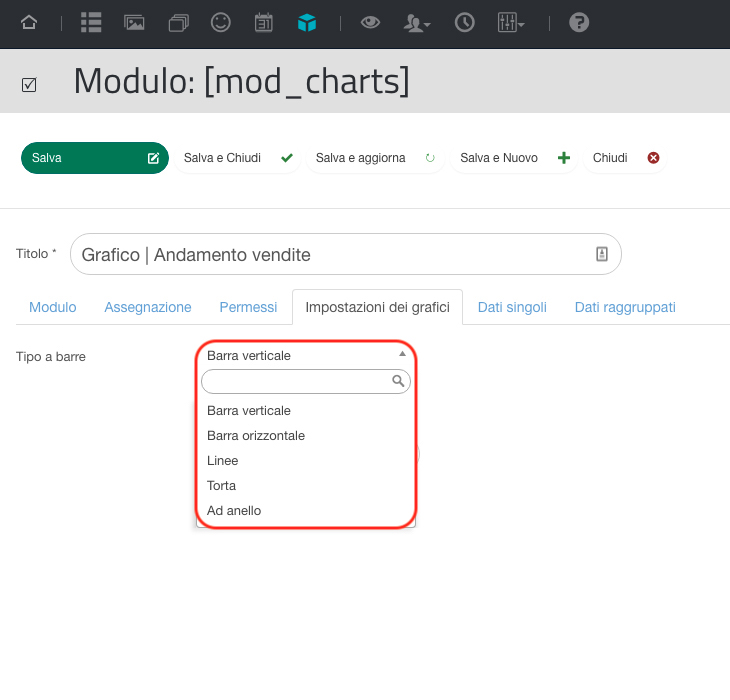This screenshot has height=700, width=730.
Task: Switch to the Dati singoli tab
Action: (x=512, y=307)
